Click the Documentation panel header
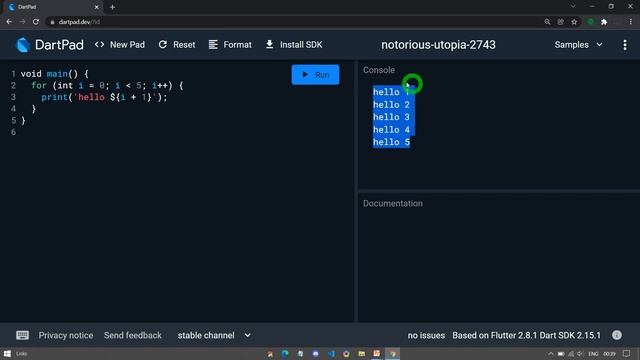 (x=393, y=203)
